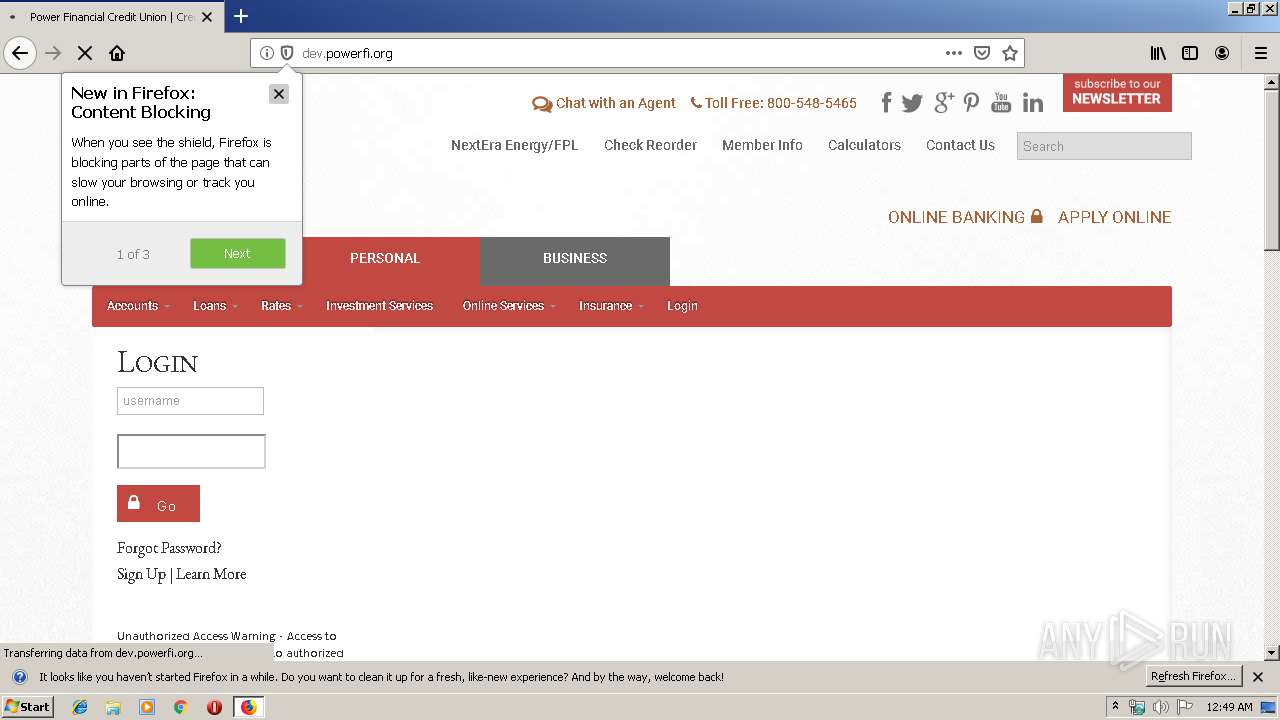Visit the LinkedIn icon

1033,102
